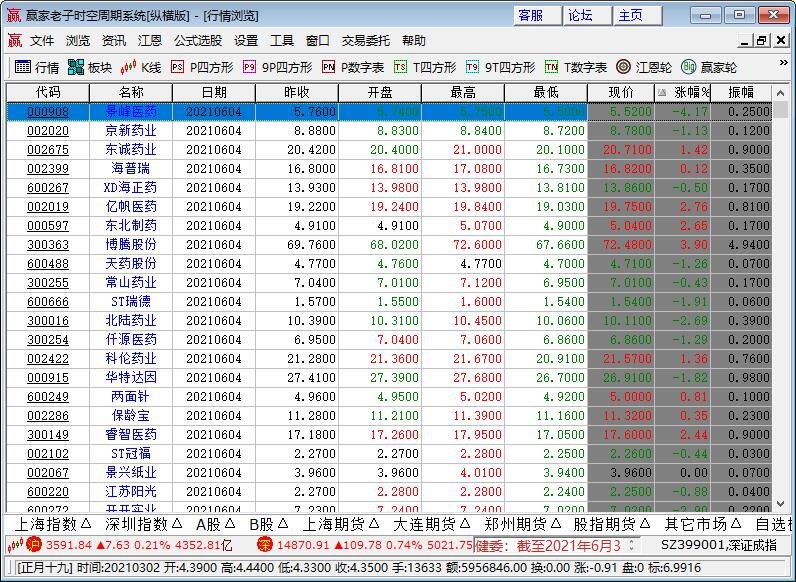This screenshot has width=796, height=582.
Task: Open the T四方形 time square tool
Action: (x=424, y=67)
